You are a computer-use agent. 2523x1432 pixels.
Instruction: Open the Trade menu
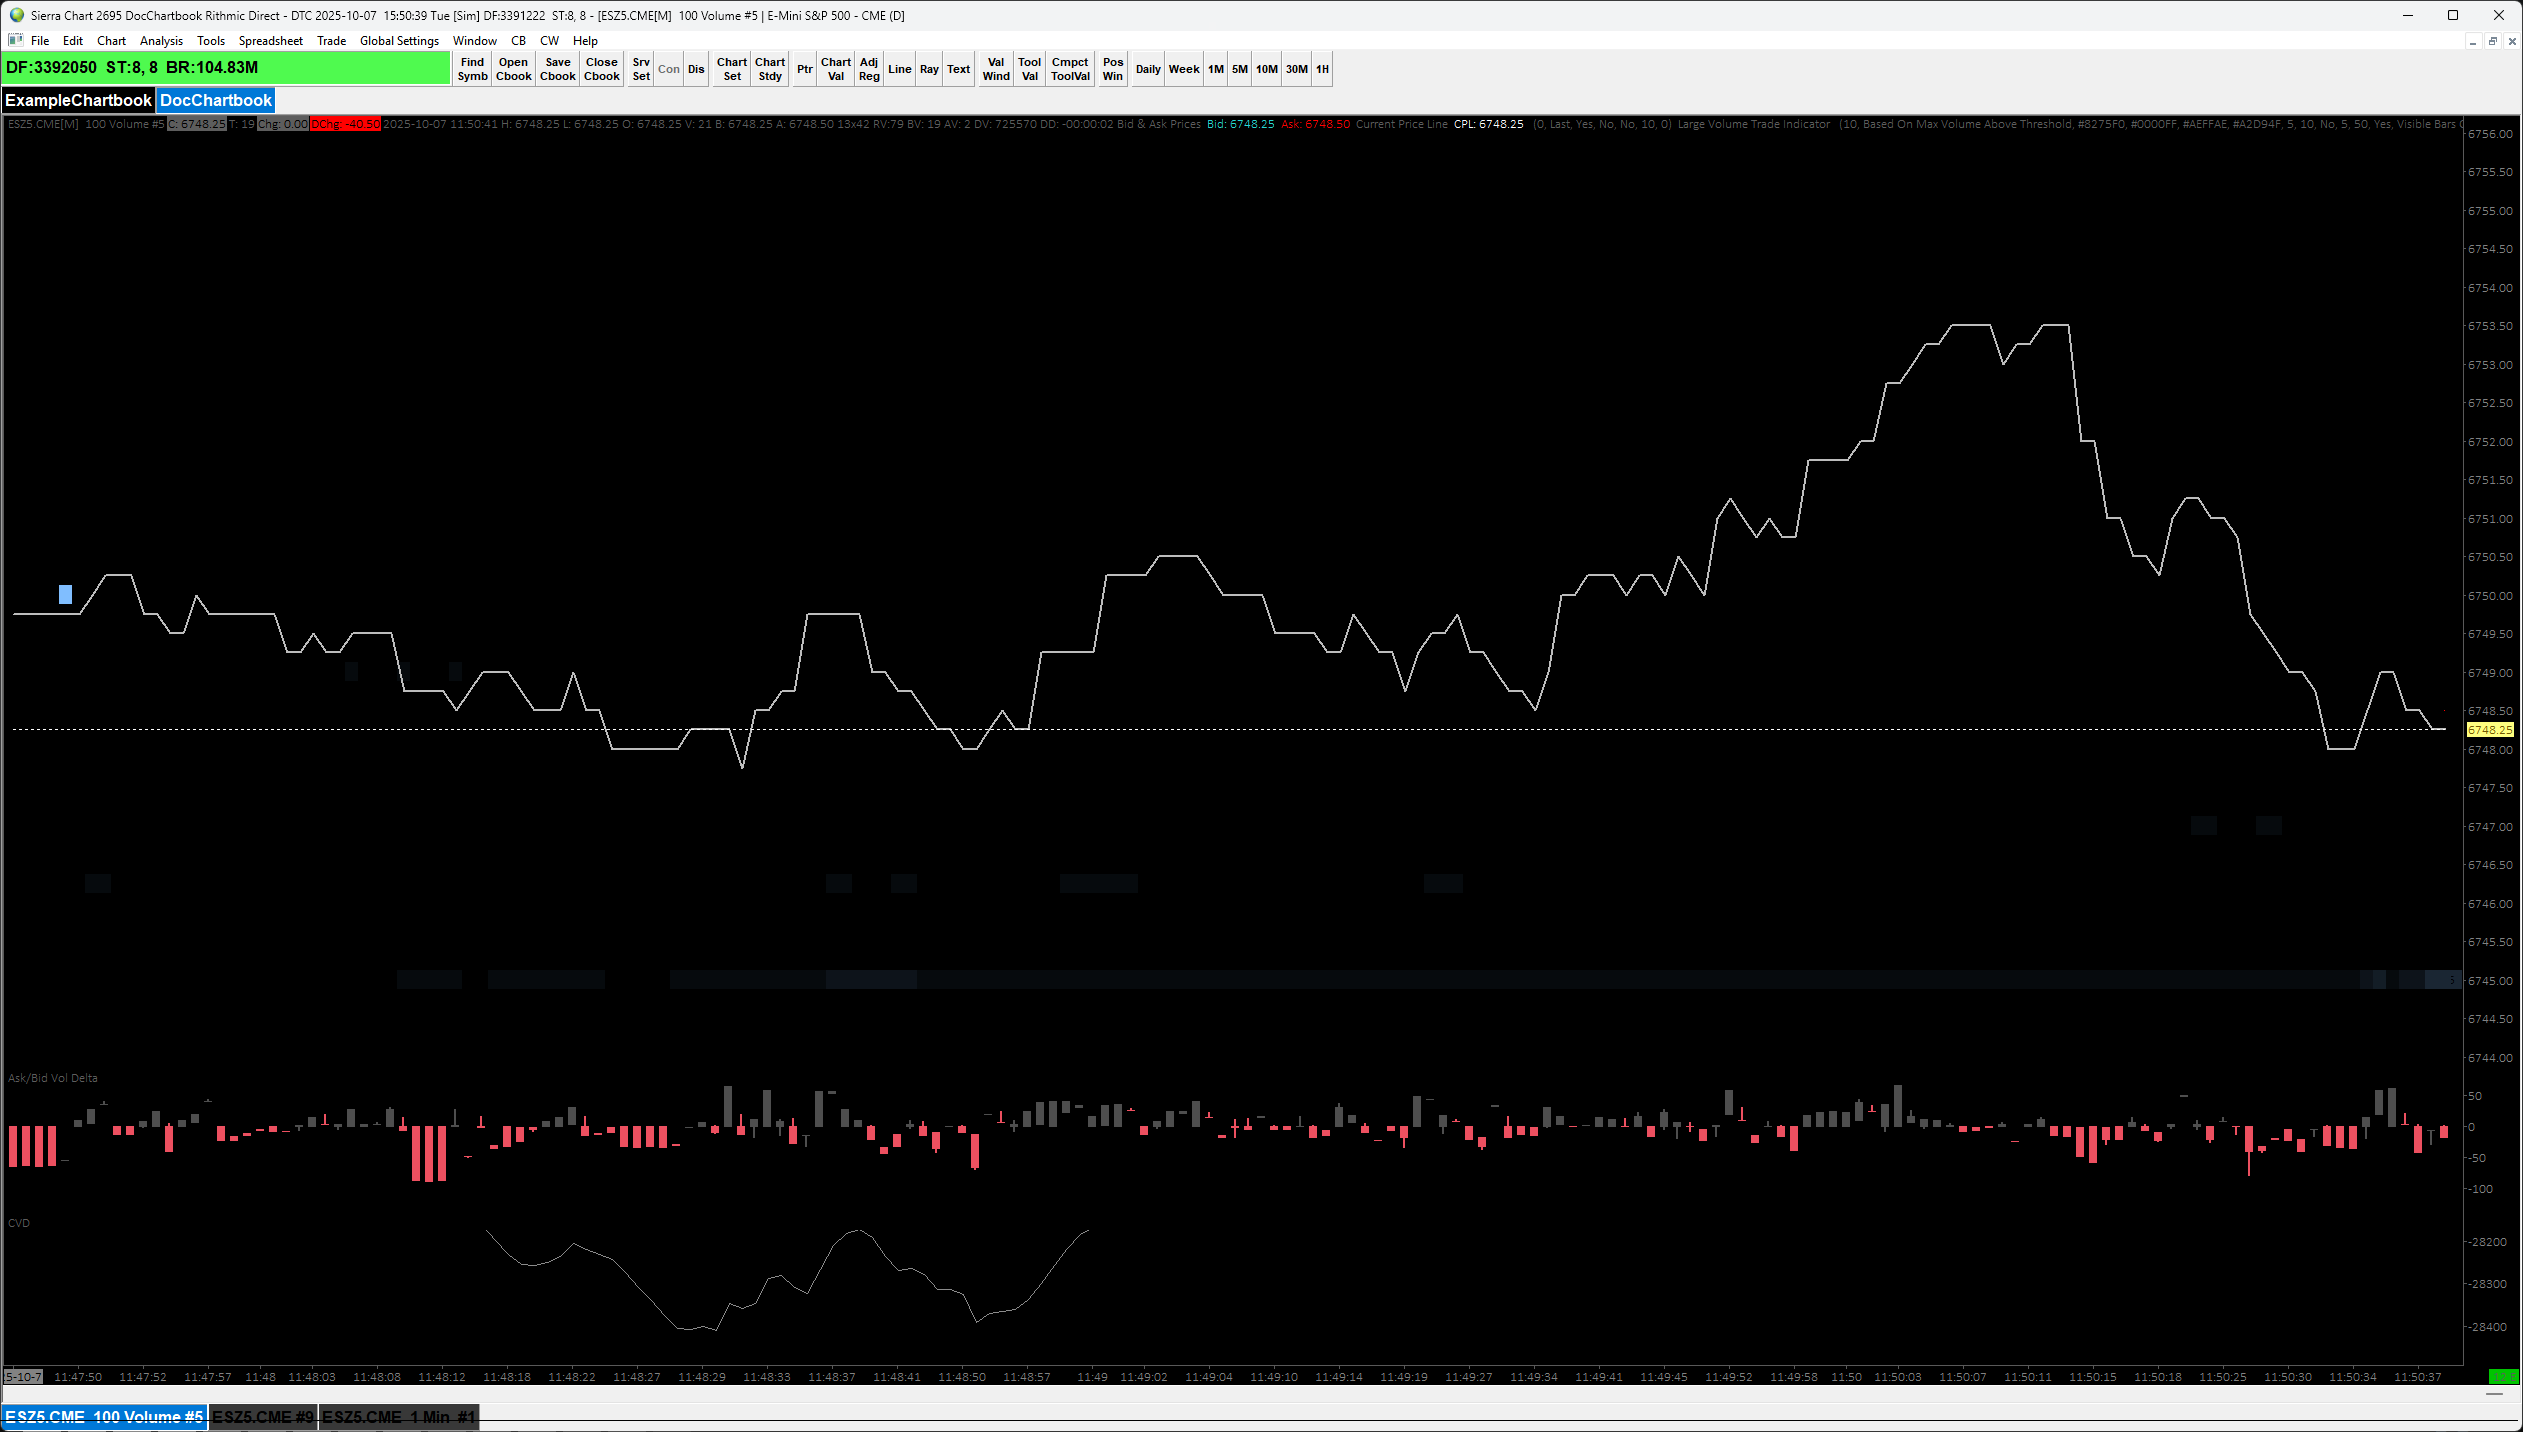331,41
